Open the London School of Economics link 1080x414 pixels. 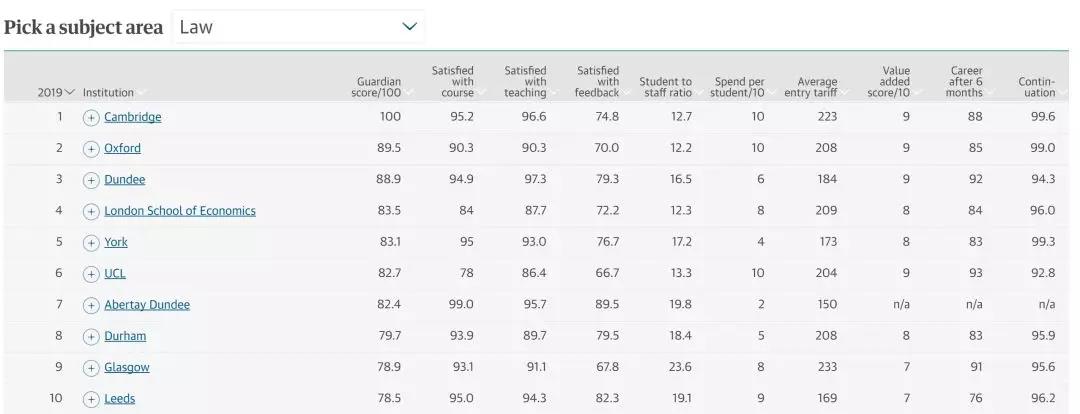(180, 211)
